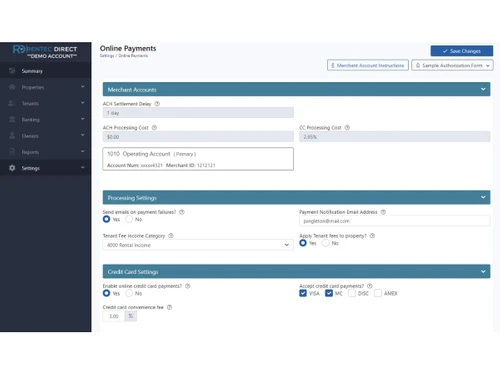Image resolution: width=500 pixels, height=375 pixels.
Task: Open Tenants in the sidebar
Action: click(x=46, y=103)
